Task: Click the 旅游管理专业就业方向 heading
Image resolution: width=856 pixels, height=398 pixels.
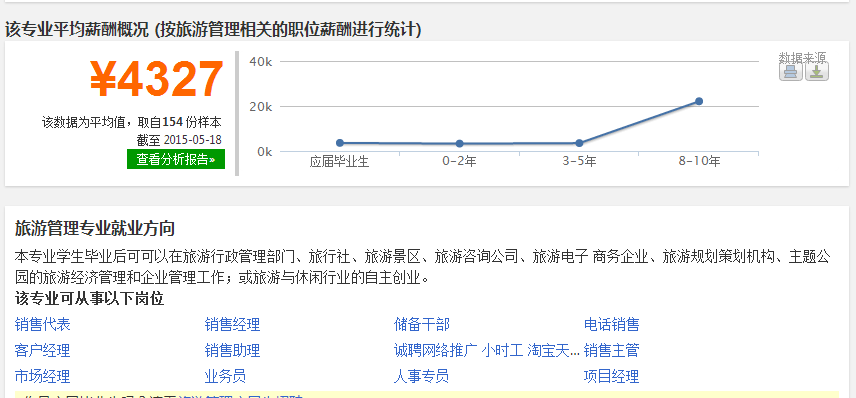Action: 94,228
